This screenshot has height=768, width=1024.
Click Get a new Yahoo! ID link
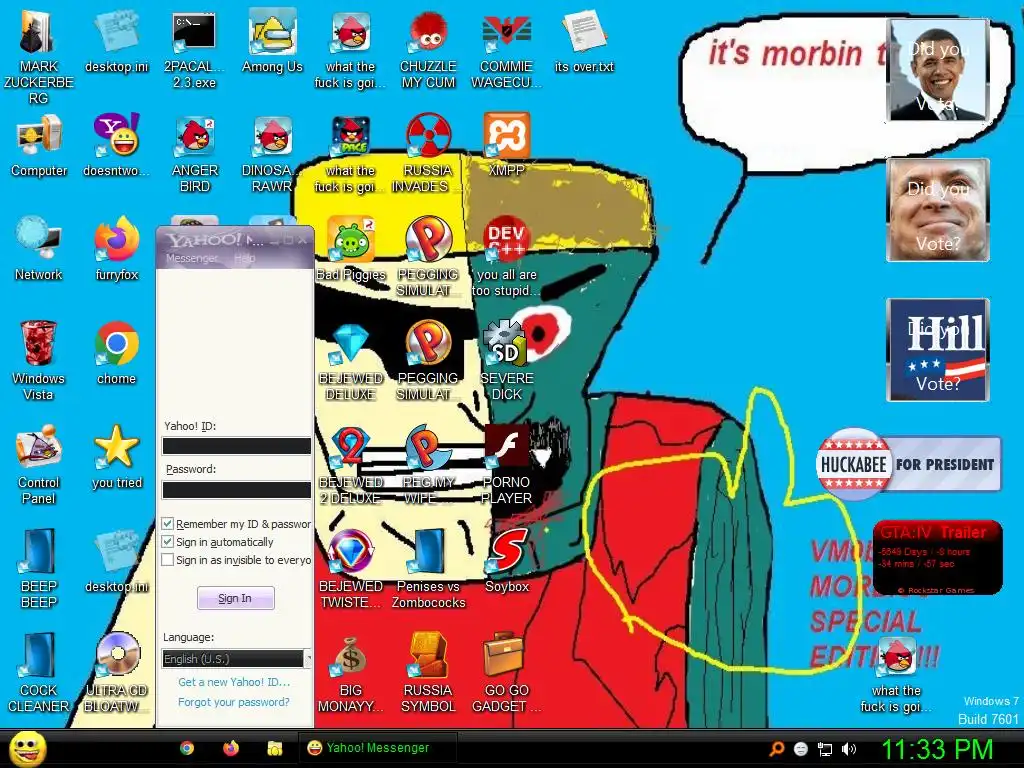tap(234, 682)
